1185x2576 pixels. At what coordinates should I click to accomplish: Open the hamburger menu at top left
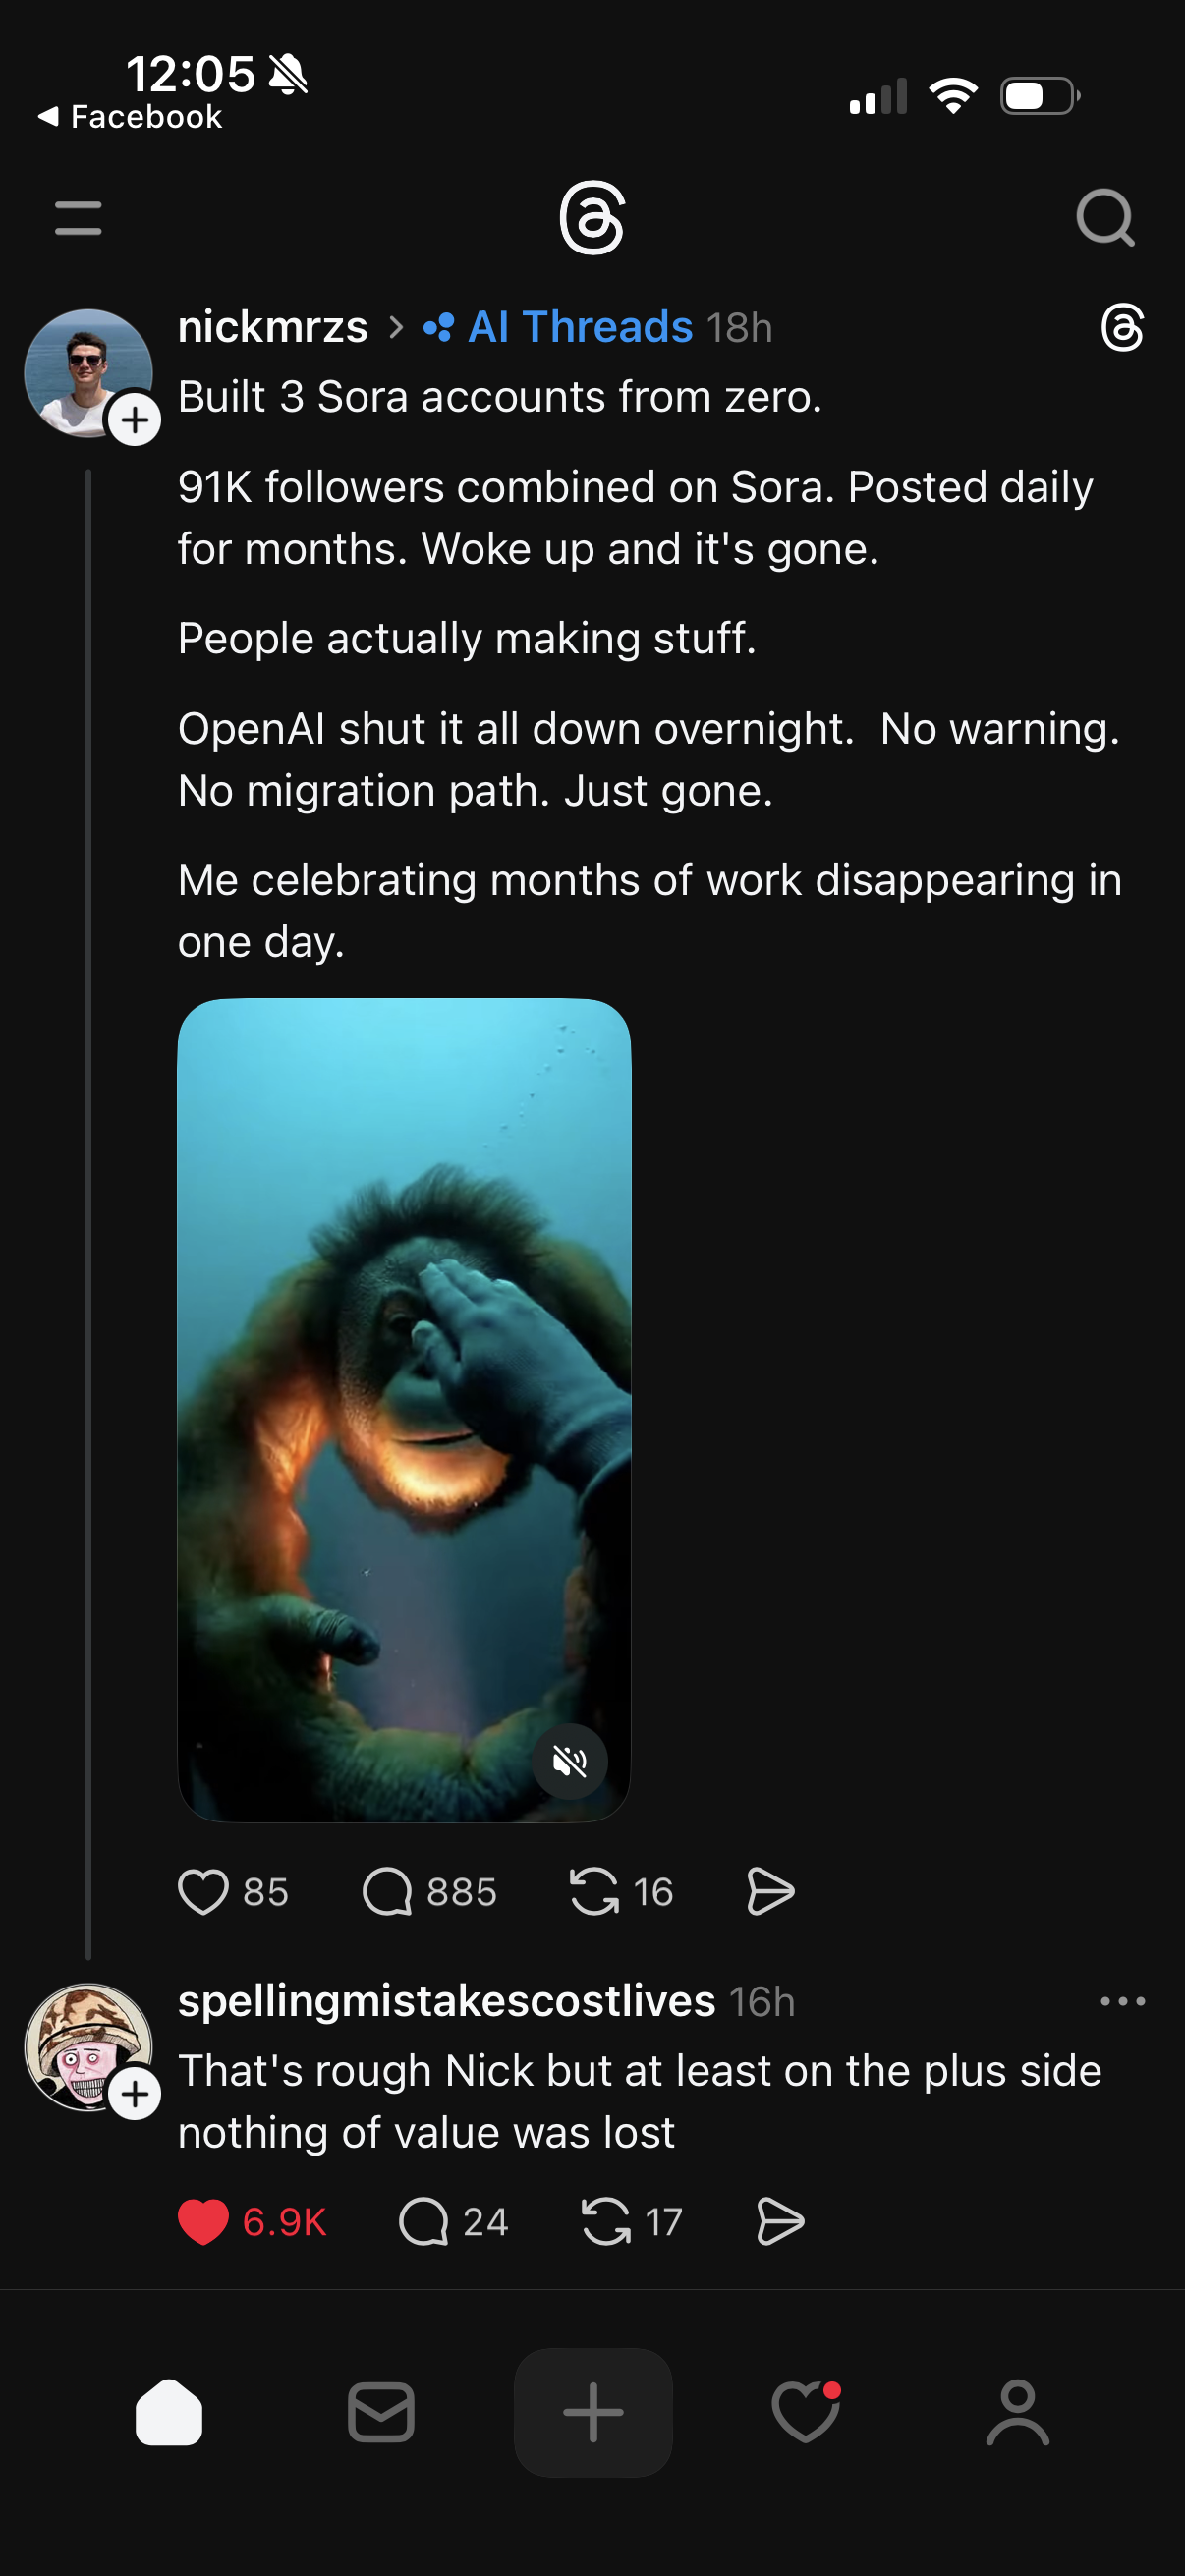coord(78,218)
